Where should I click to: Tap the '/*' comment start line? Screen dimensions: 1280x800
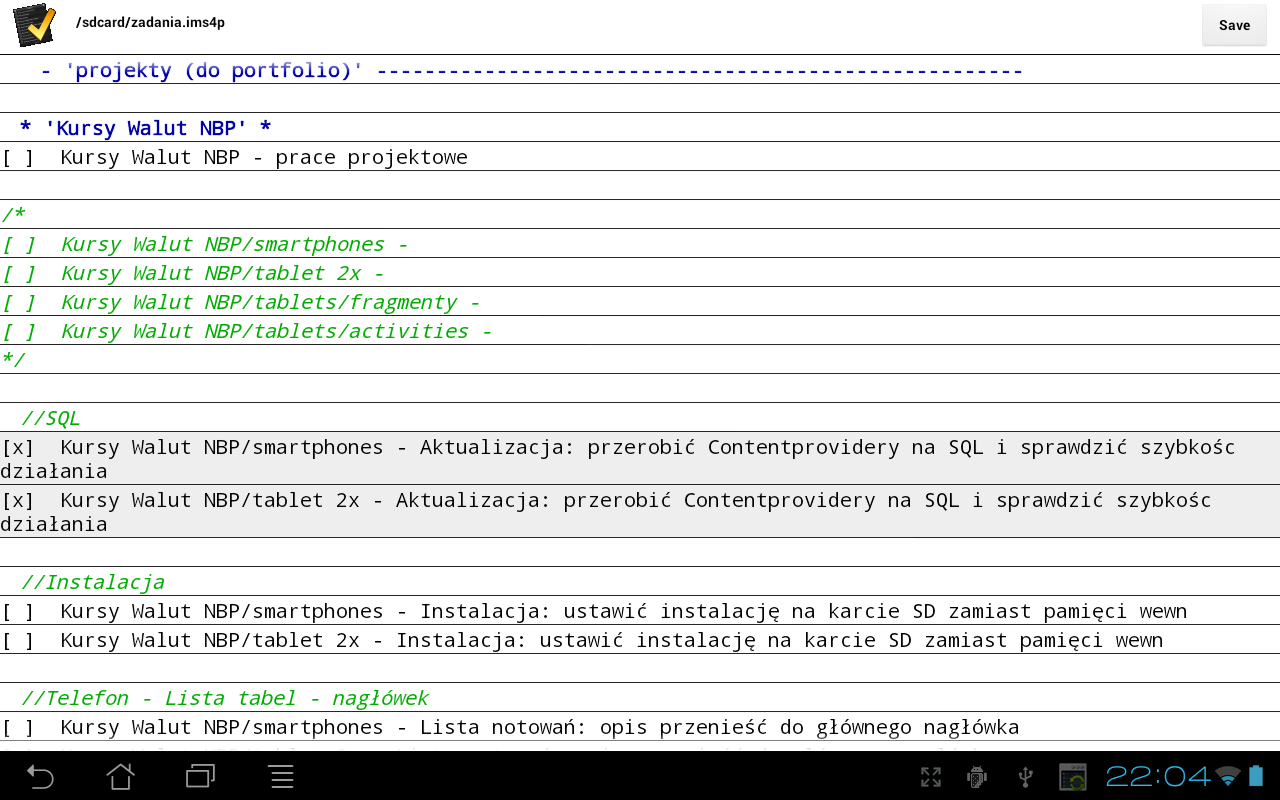640,215
